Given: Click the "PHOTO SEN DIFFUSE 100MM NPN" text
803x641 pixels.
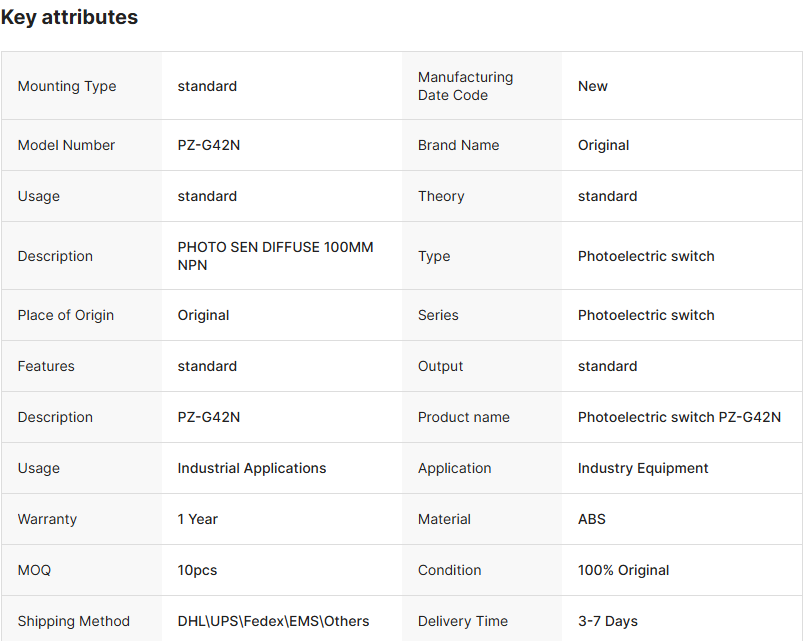Looking at the screenshot, I should (x=275, y=256).
